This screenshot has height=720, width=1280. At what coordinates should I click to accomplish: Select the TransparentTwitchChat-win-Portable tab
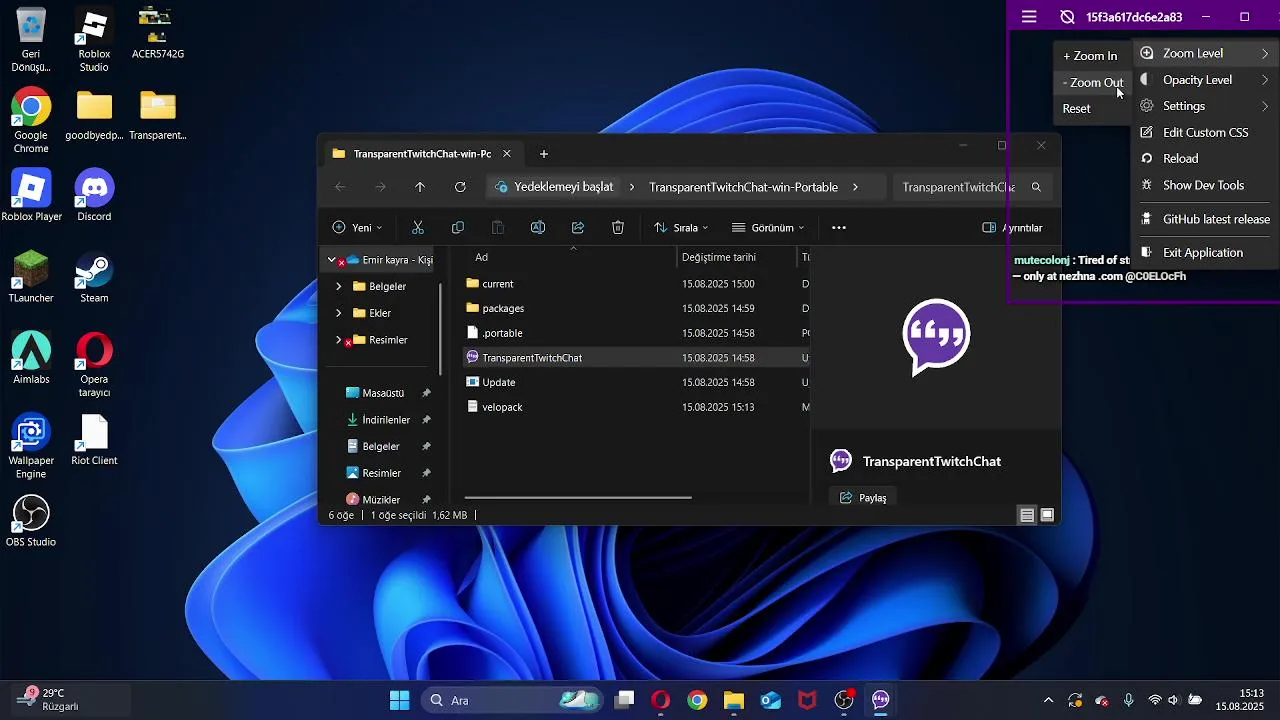click(x=422, y=154)
